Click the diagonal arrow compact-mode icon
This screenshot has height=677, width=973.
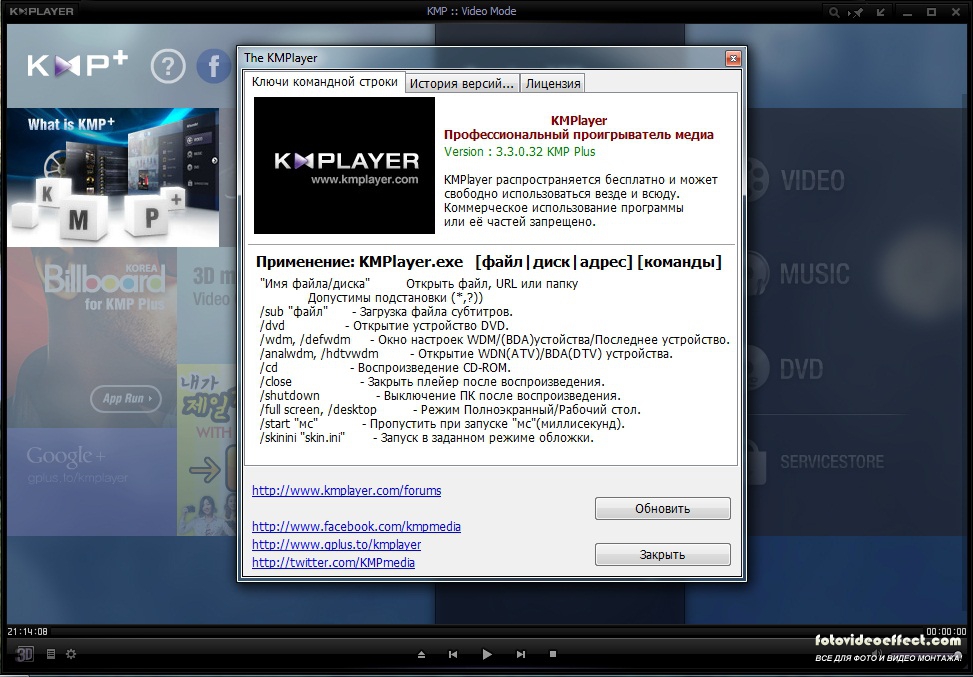(881, 12)
